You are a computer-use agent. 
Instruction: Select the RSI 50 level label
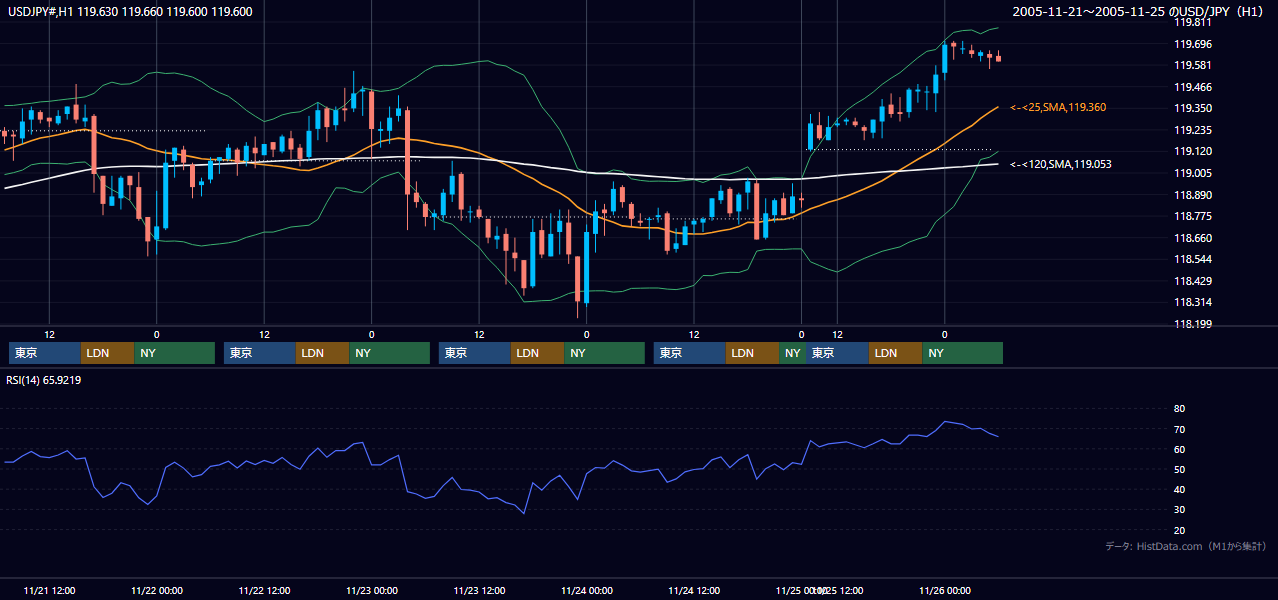click(x=1179, y=469)
